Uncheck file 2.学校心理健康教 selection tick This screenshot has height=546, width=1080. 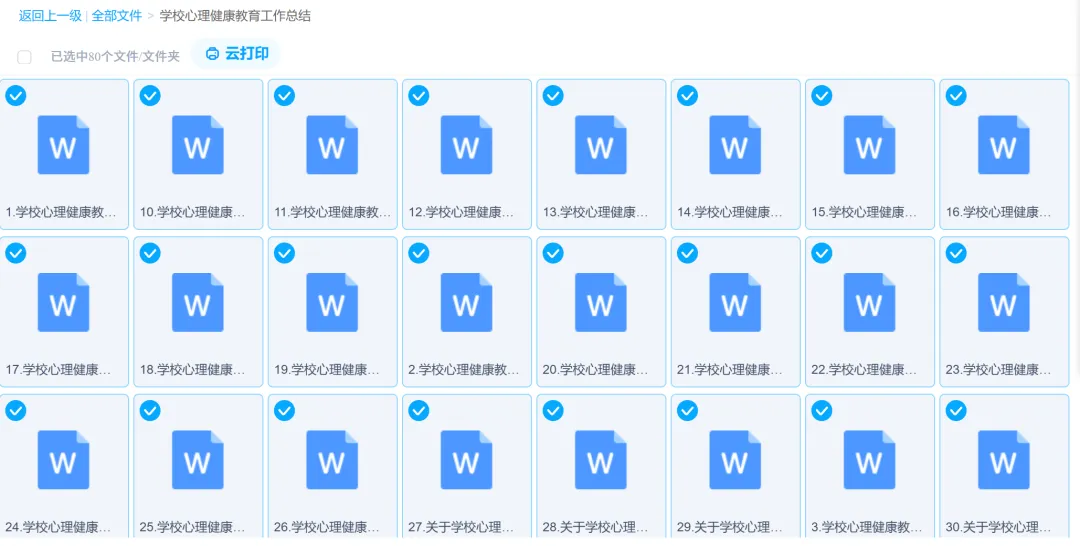coord(419,253)
